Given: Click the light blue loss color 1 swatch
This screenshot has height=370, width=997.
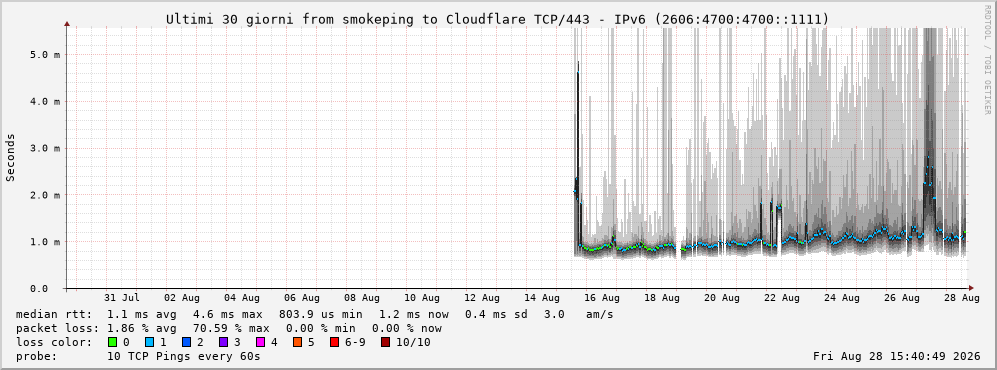Looking at the screenshot, I should [x=149, y=342].
